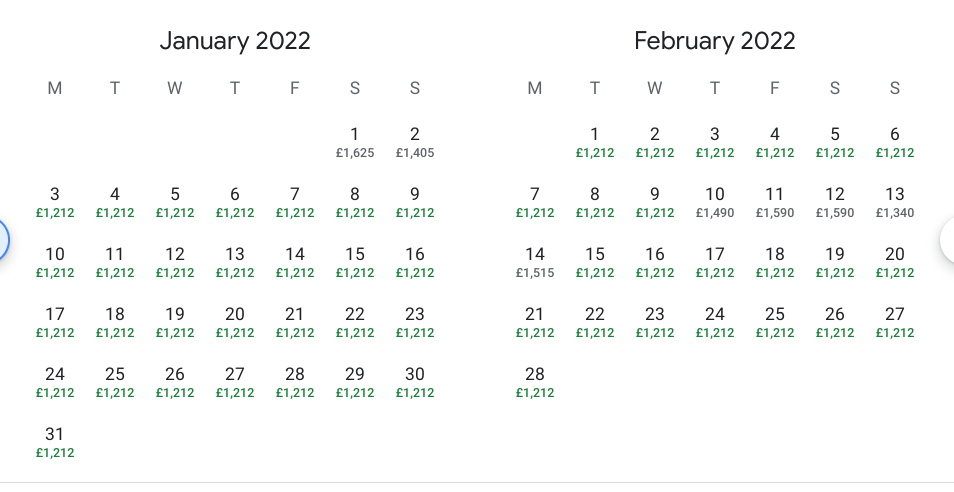Select January 1 priced at £1,625

pos(355,142)
